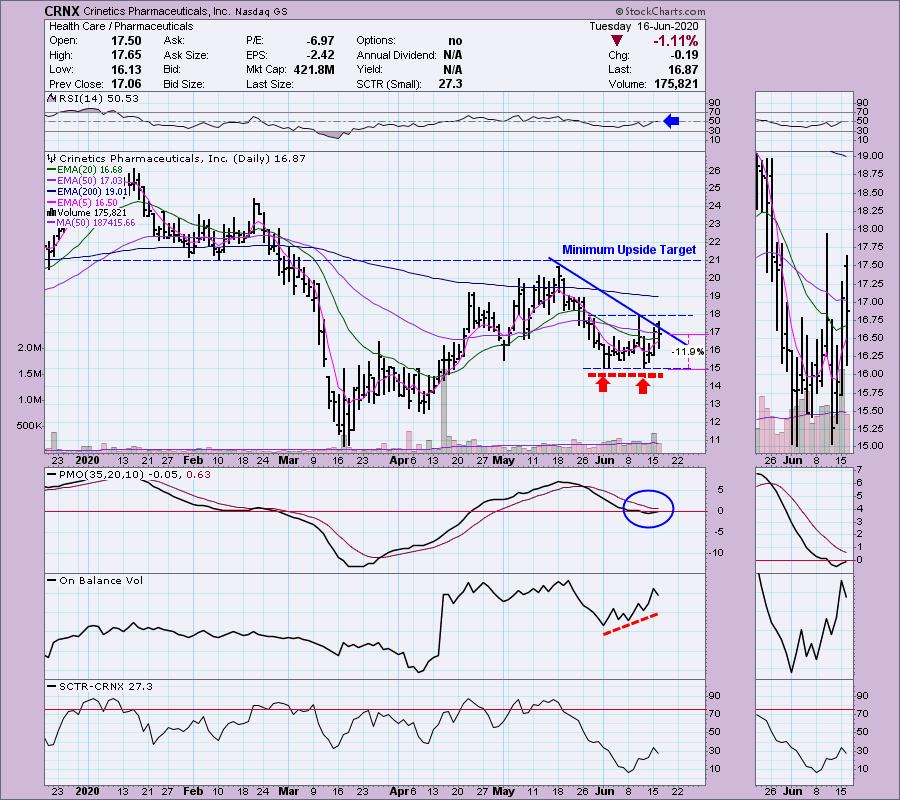Viewport: 900px width, 800px height.
Task: Click the EMA(200) 19.01 legend entry
Action: click(92, 192)
